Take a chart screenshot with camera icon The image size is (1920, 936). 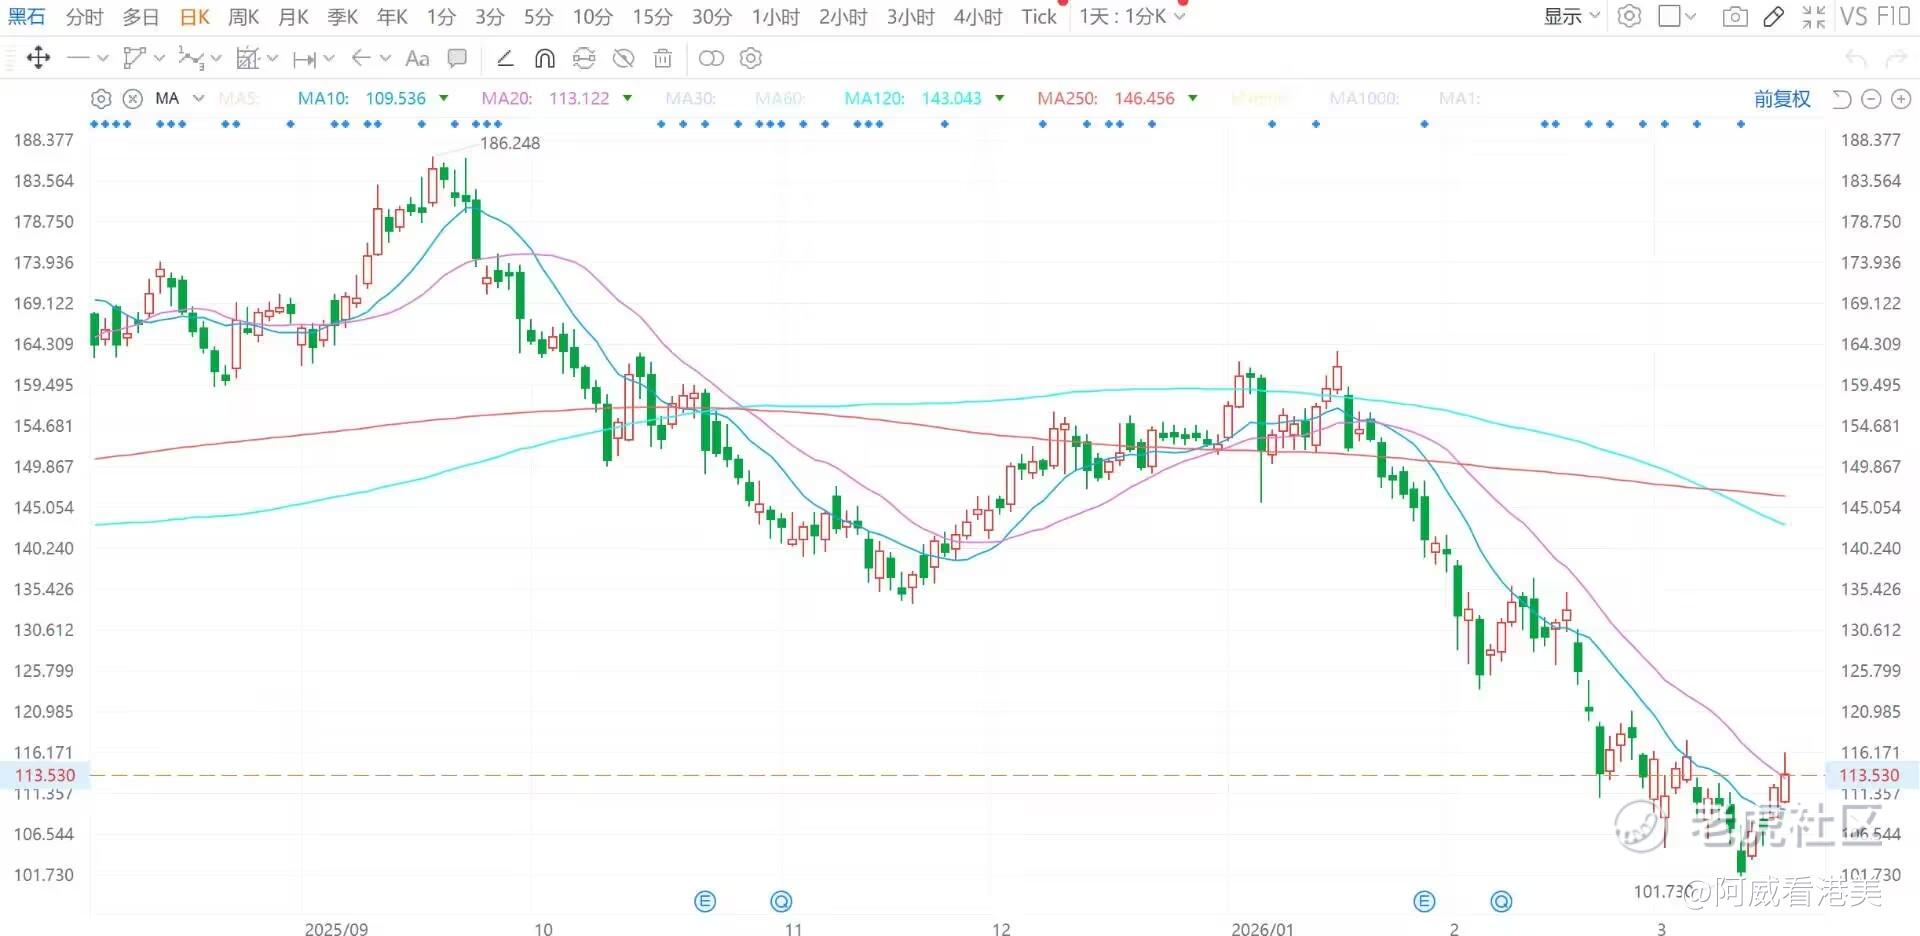click(1735, 17)
